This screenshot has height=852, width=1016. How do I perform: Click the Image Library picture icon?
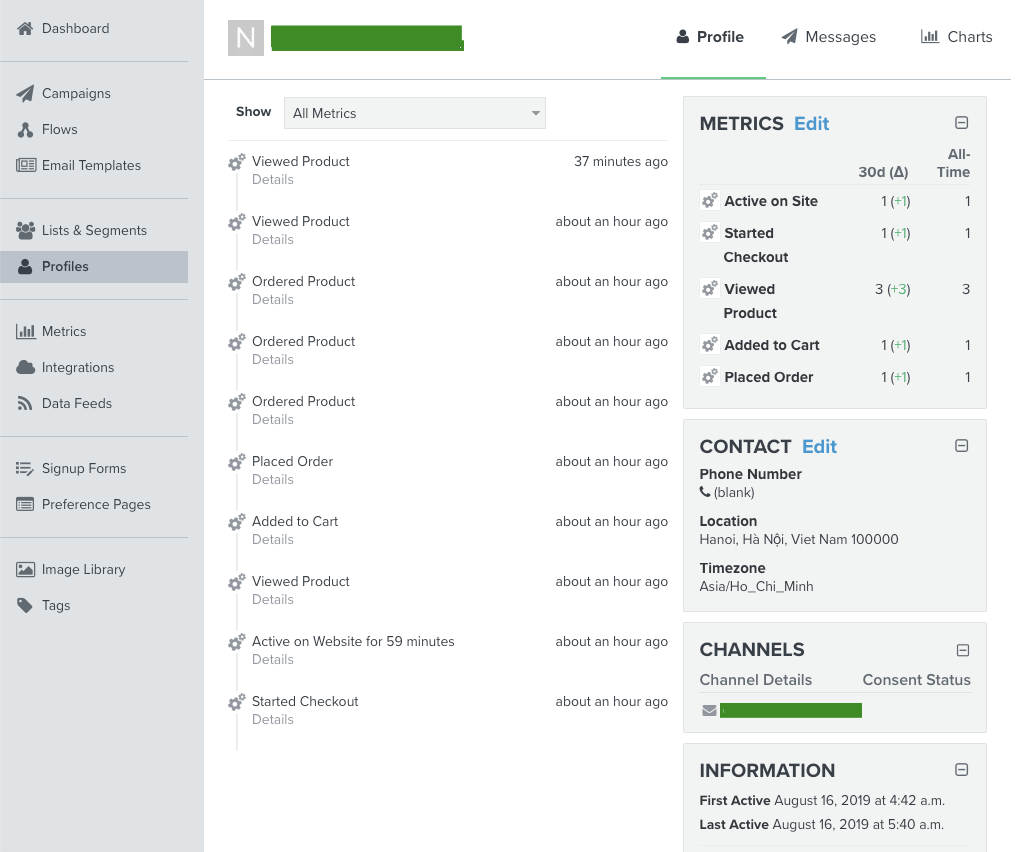pyautogui.click(x=25, y=570)
